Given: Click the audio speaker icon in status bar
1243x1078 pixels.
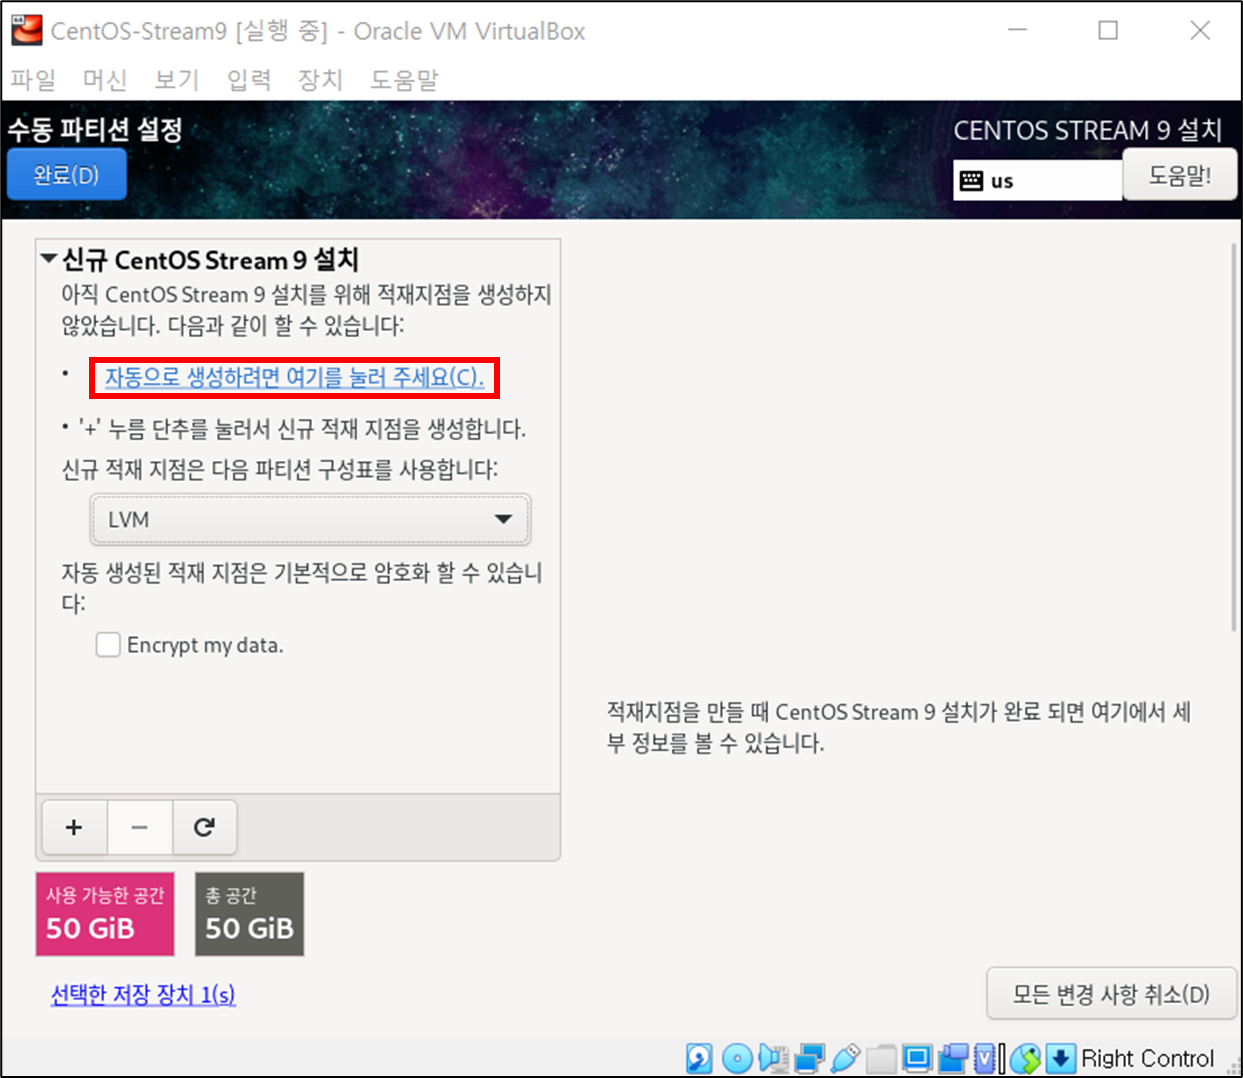Looking at the screenshot, I should click(x=773, y=1058).
